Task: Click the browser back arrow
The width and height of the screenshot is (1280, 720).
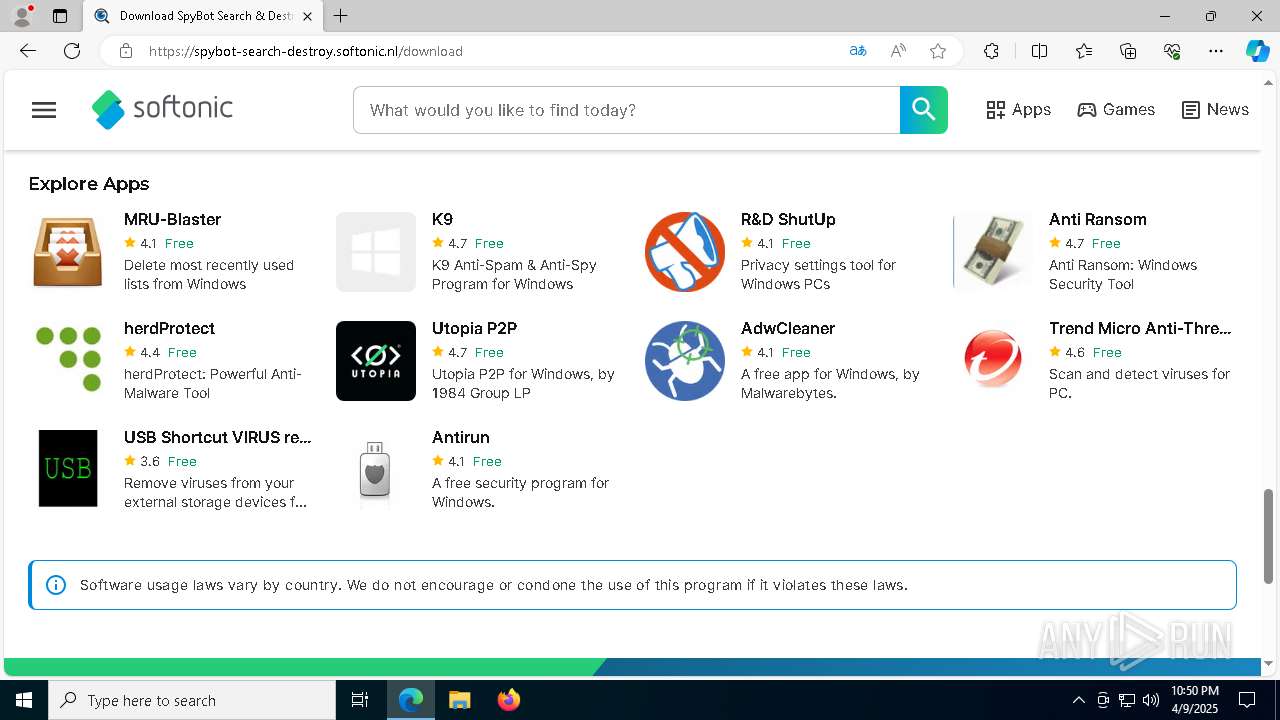Action: 28,51
